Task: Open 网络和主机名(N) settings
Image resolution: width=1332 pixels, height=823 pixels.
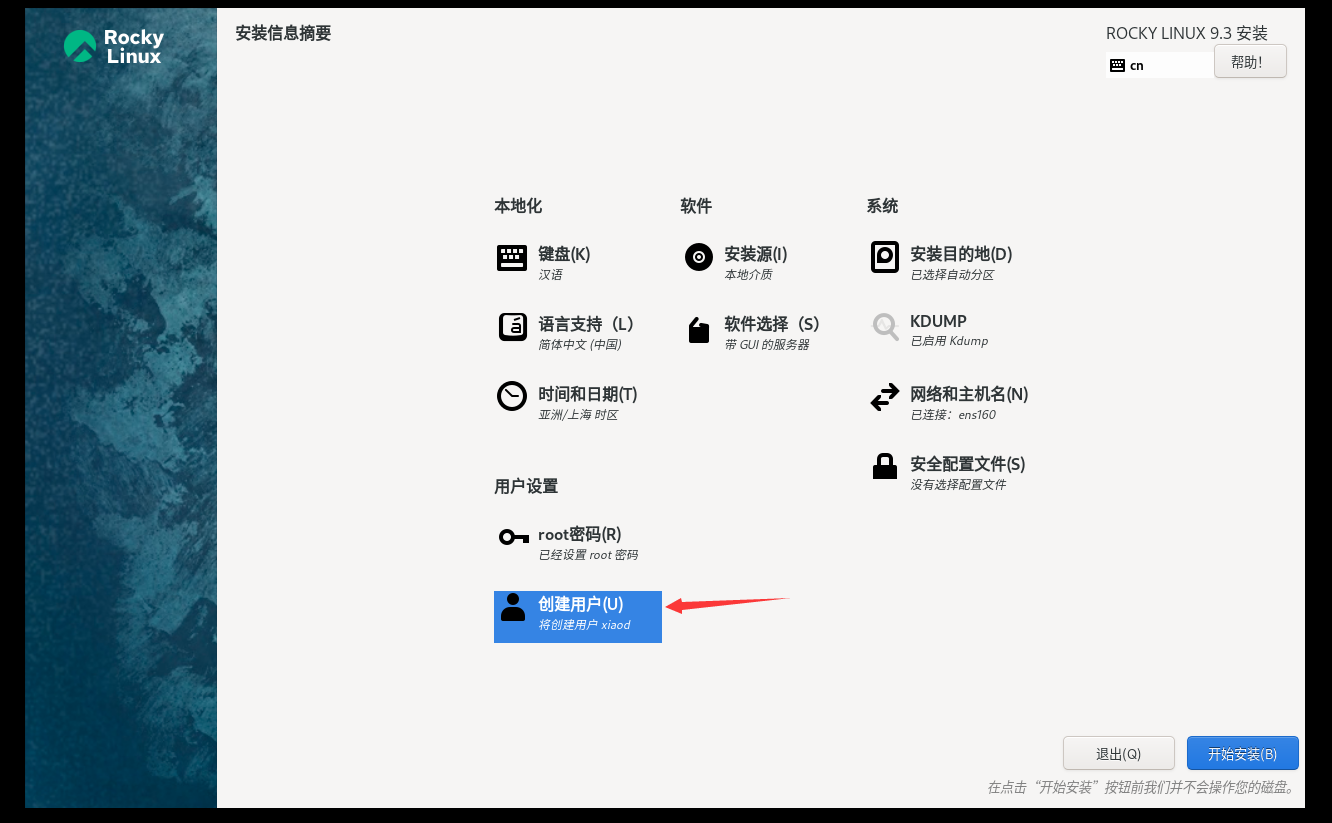Action: click(969, 394)
